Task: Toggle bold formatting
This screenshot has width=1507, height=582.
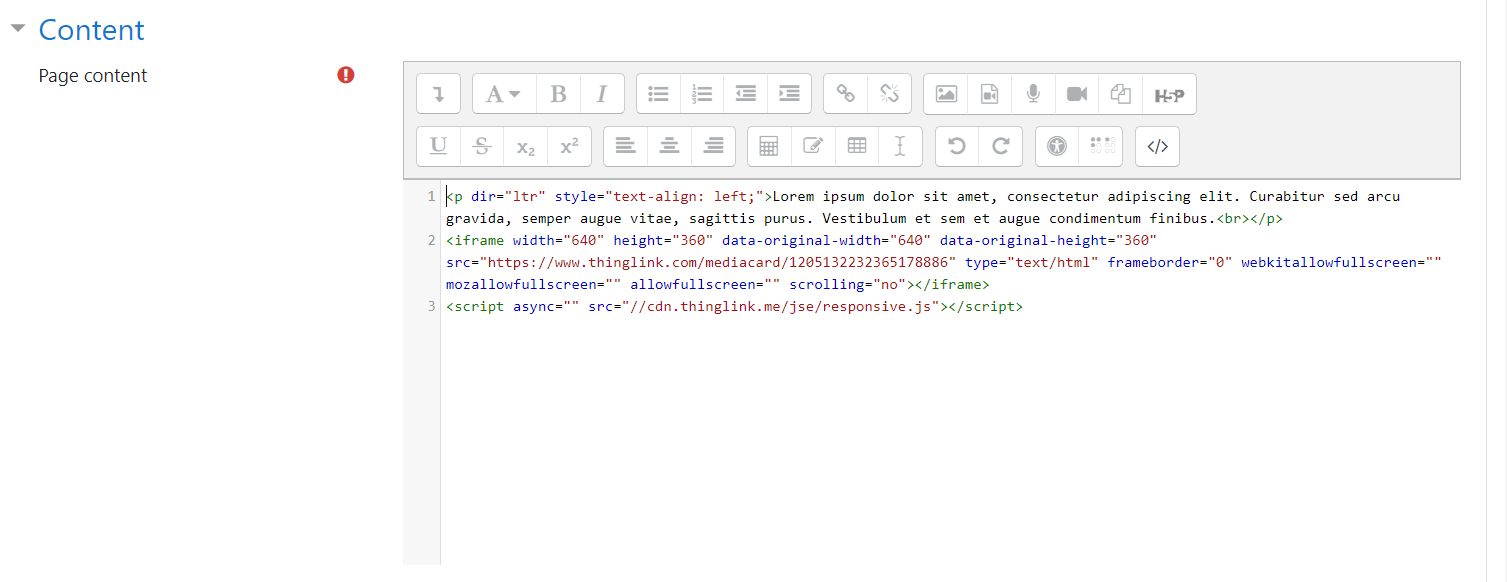Action: tap(559, 94)
